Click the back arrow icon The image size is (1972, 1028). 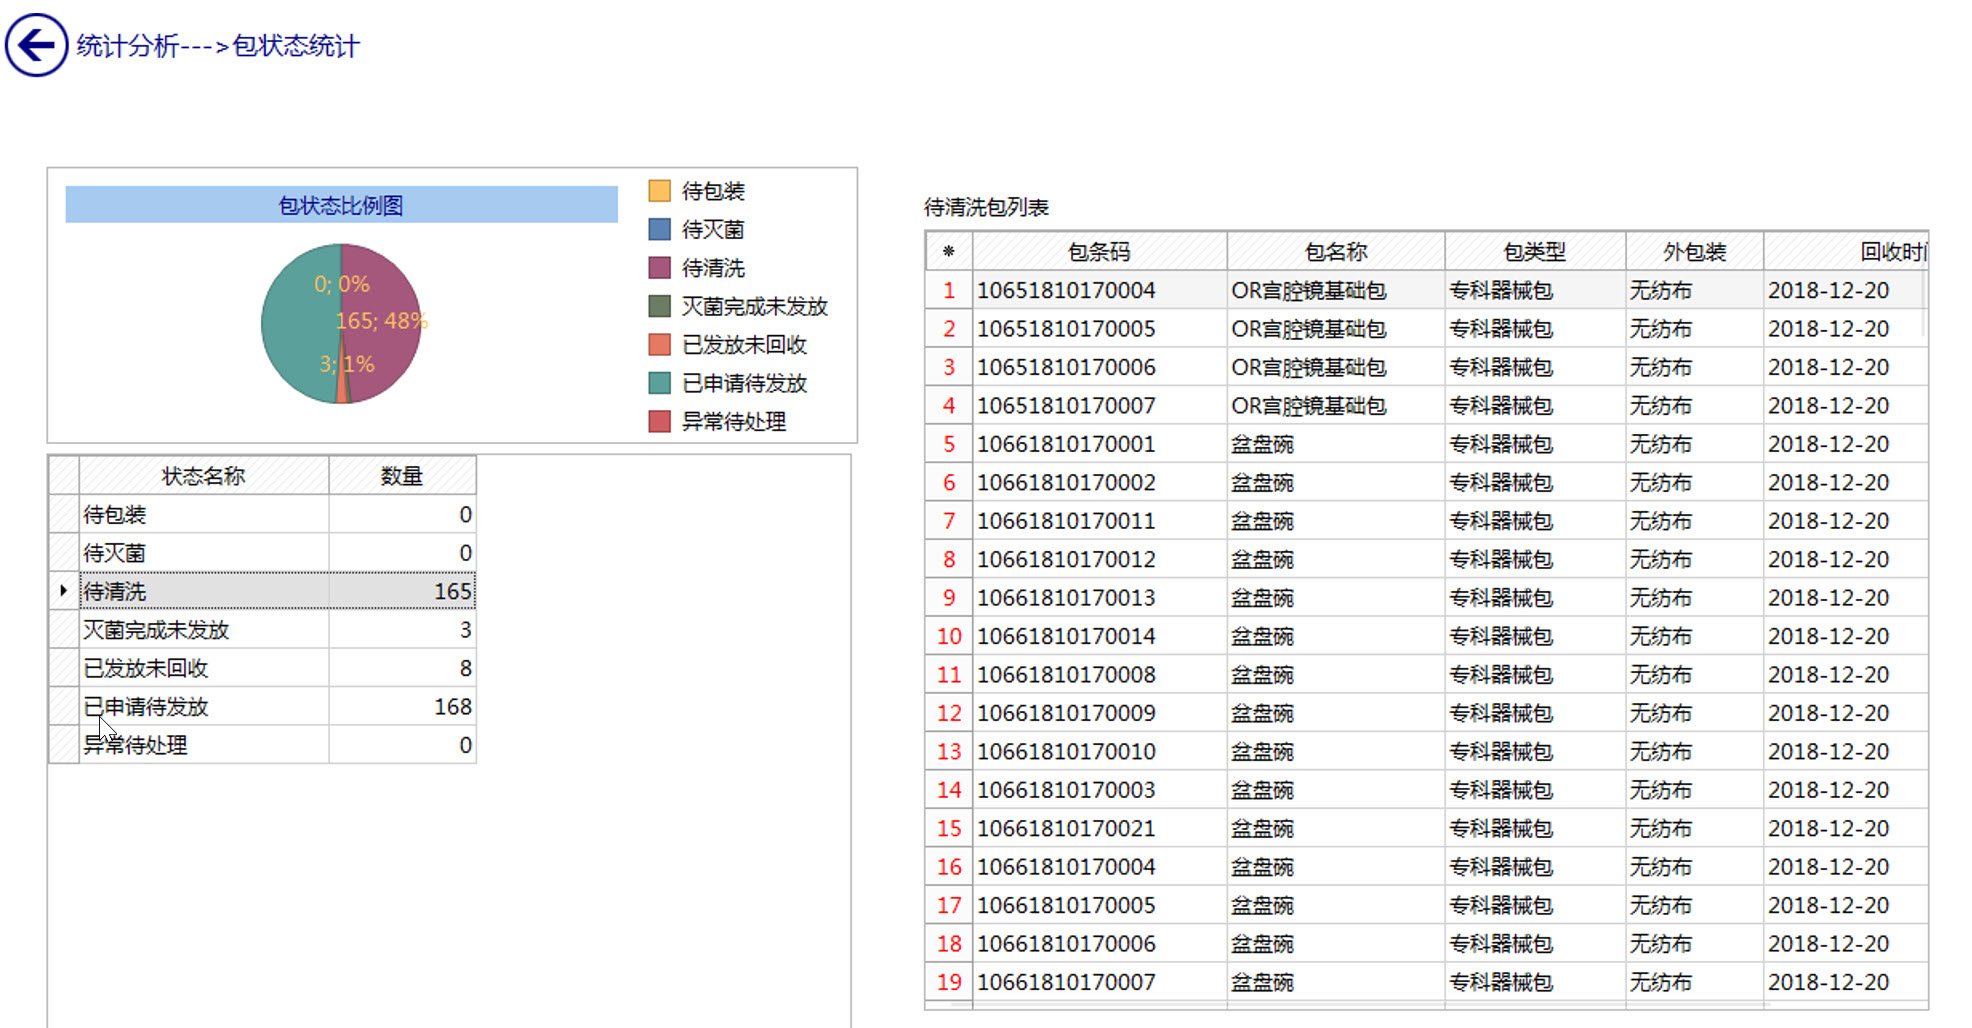36,45
